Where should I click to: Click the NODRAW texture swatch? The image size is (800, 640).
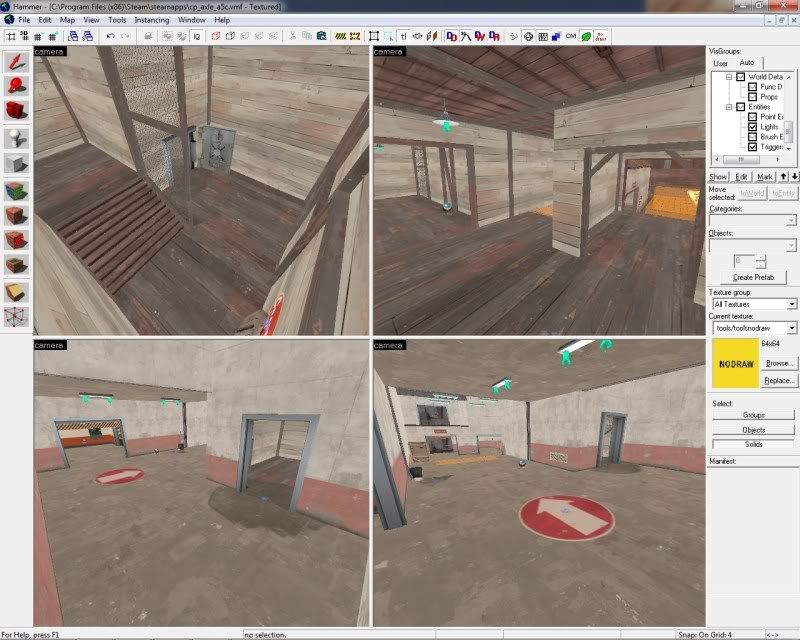coord(735,363)
